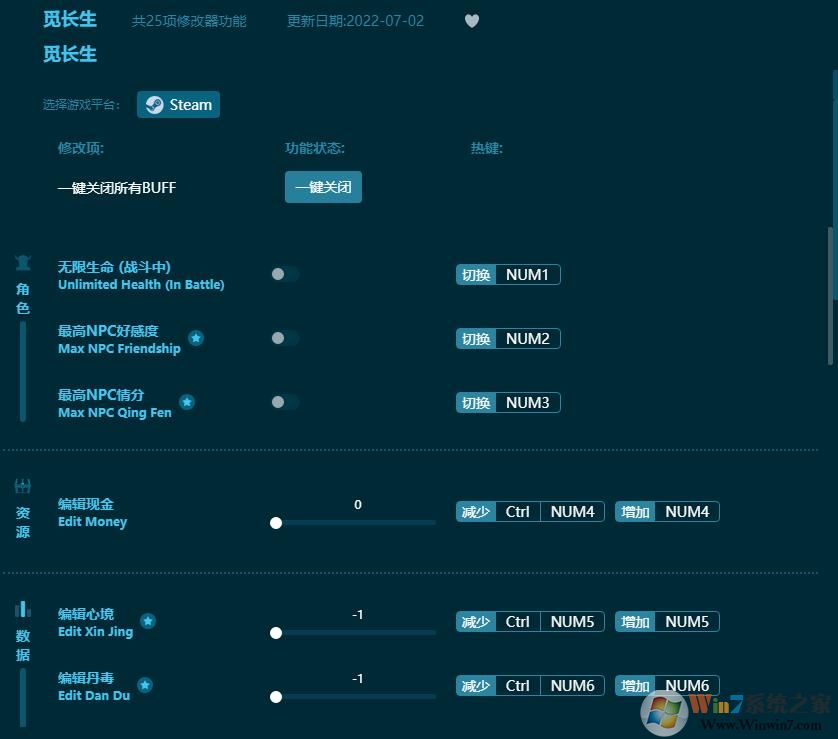The width and height of the screenshot is (838, 739).
Task: Click the heart favorite icon beside the update date
Action: coord(471,20)
